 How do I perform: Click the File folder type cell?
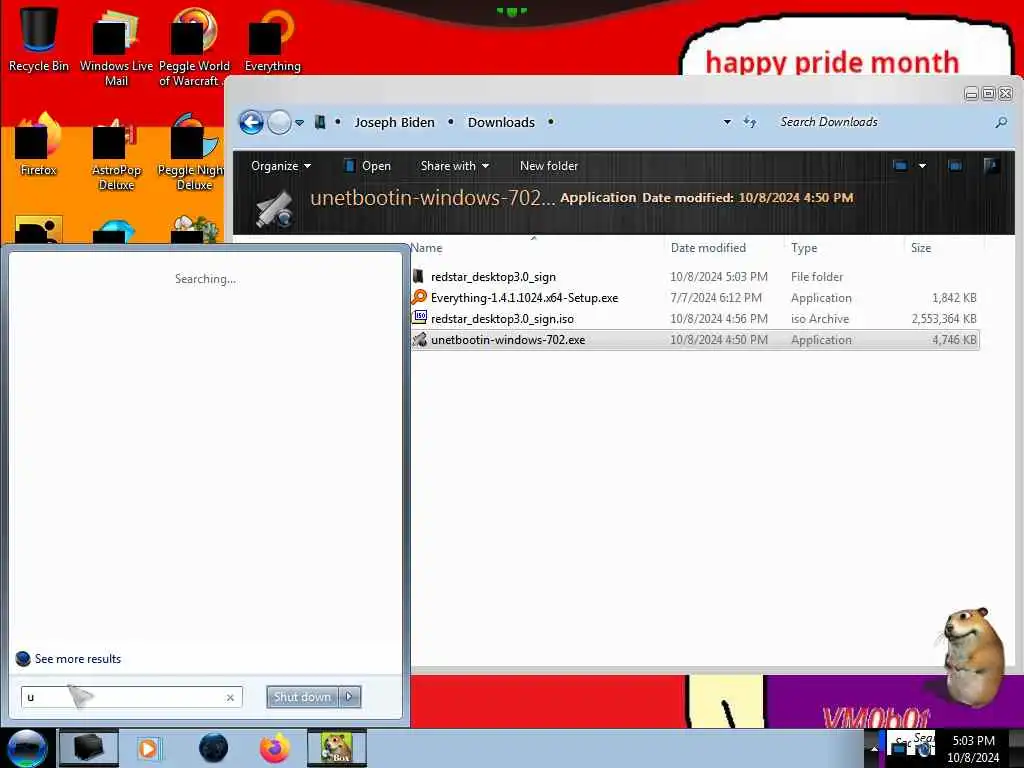(x=816, y=277)
